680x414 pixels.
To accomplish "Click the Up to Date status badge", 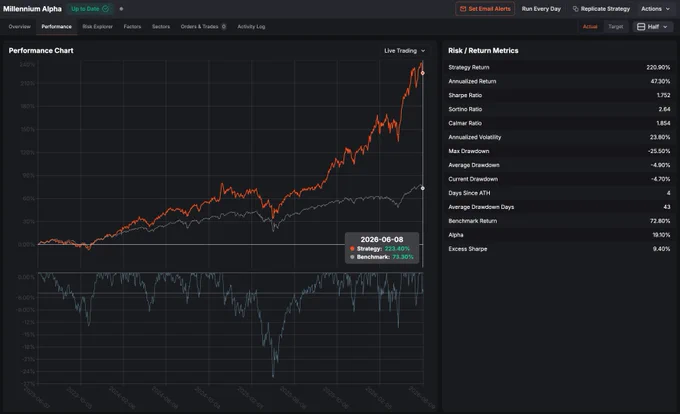I will 90,9.
